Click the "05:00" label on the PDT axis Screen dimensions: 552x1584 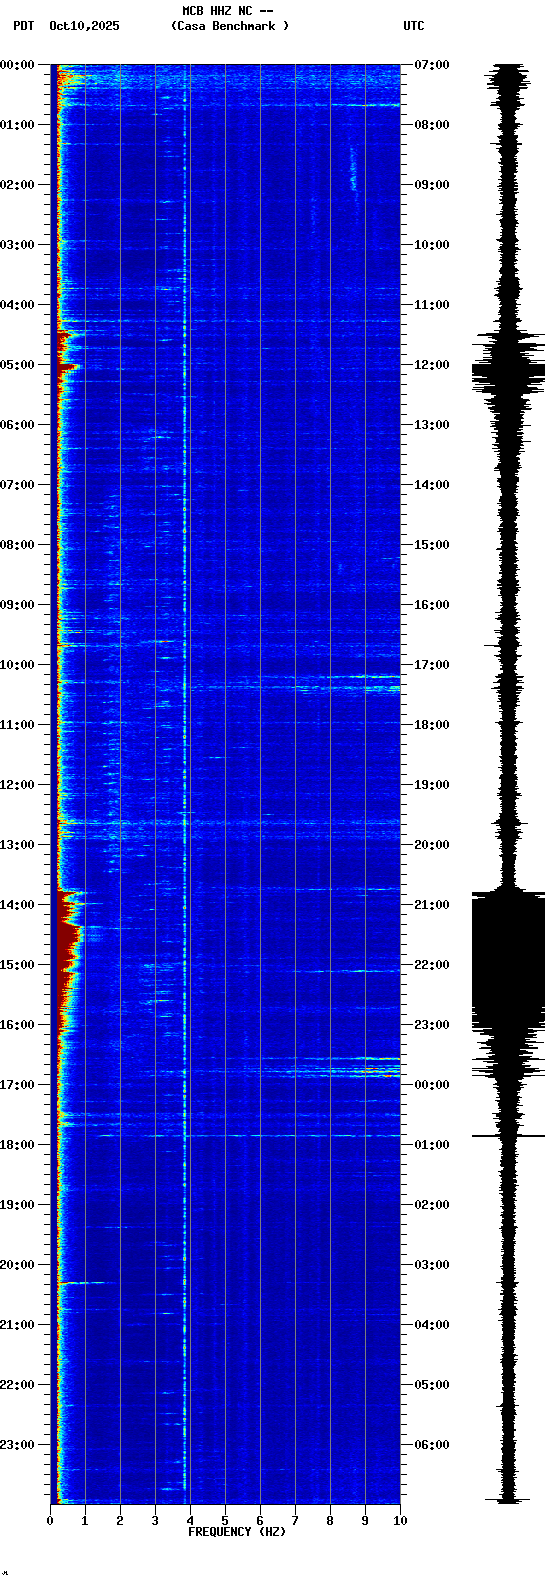tap(17, 365)
